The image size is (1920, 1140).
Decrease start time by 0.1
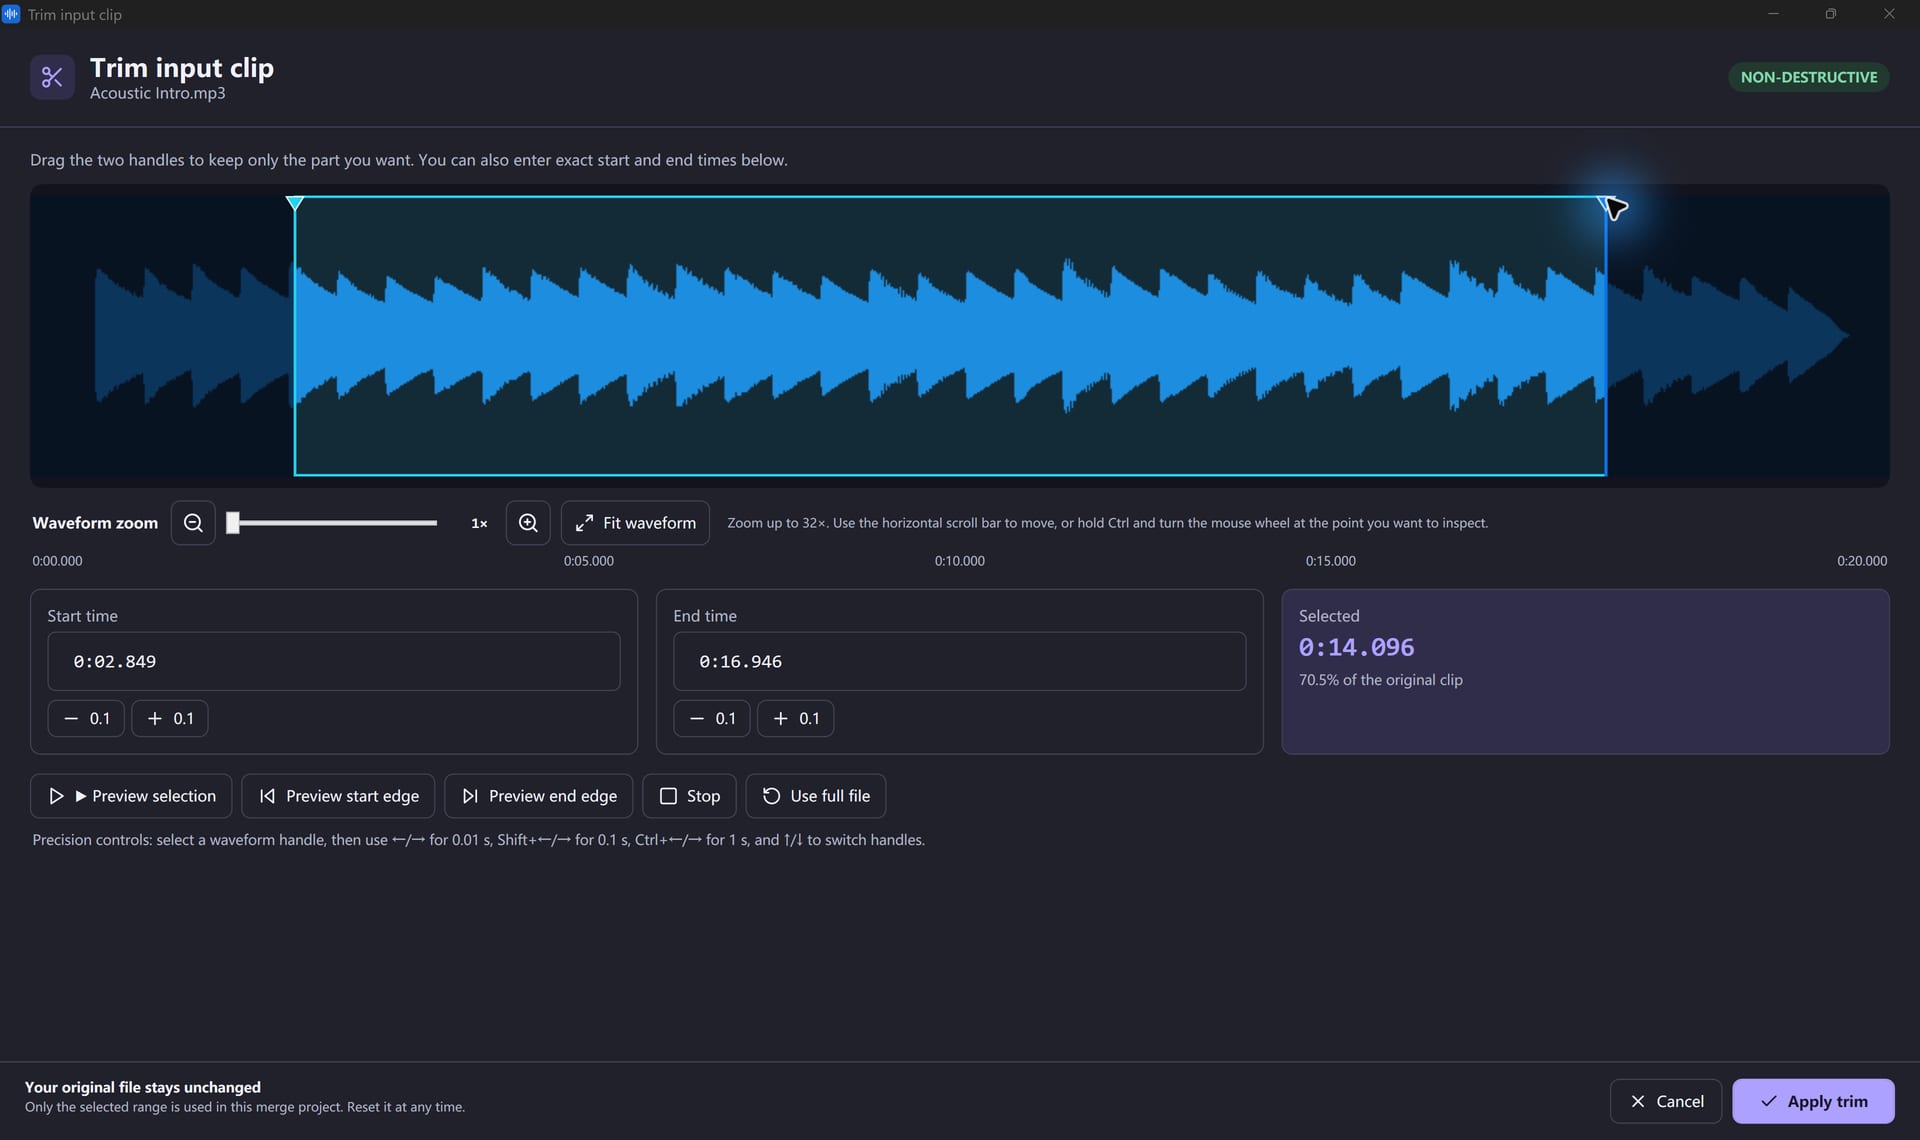[86, 718]
